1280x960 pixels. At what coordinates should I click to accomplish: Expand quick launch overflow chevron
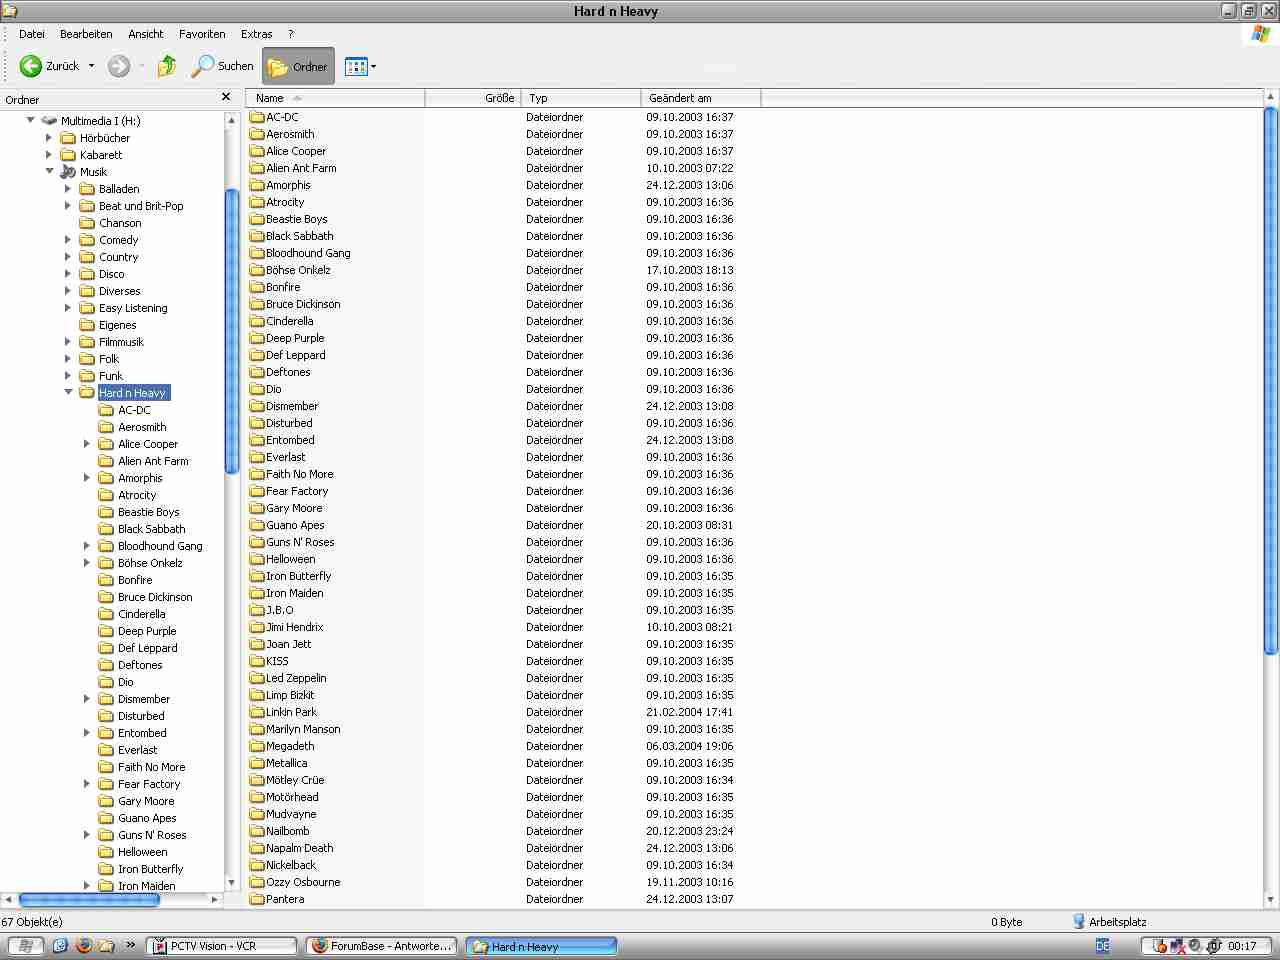point(130,945)
